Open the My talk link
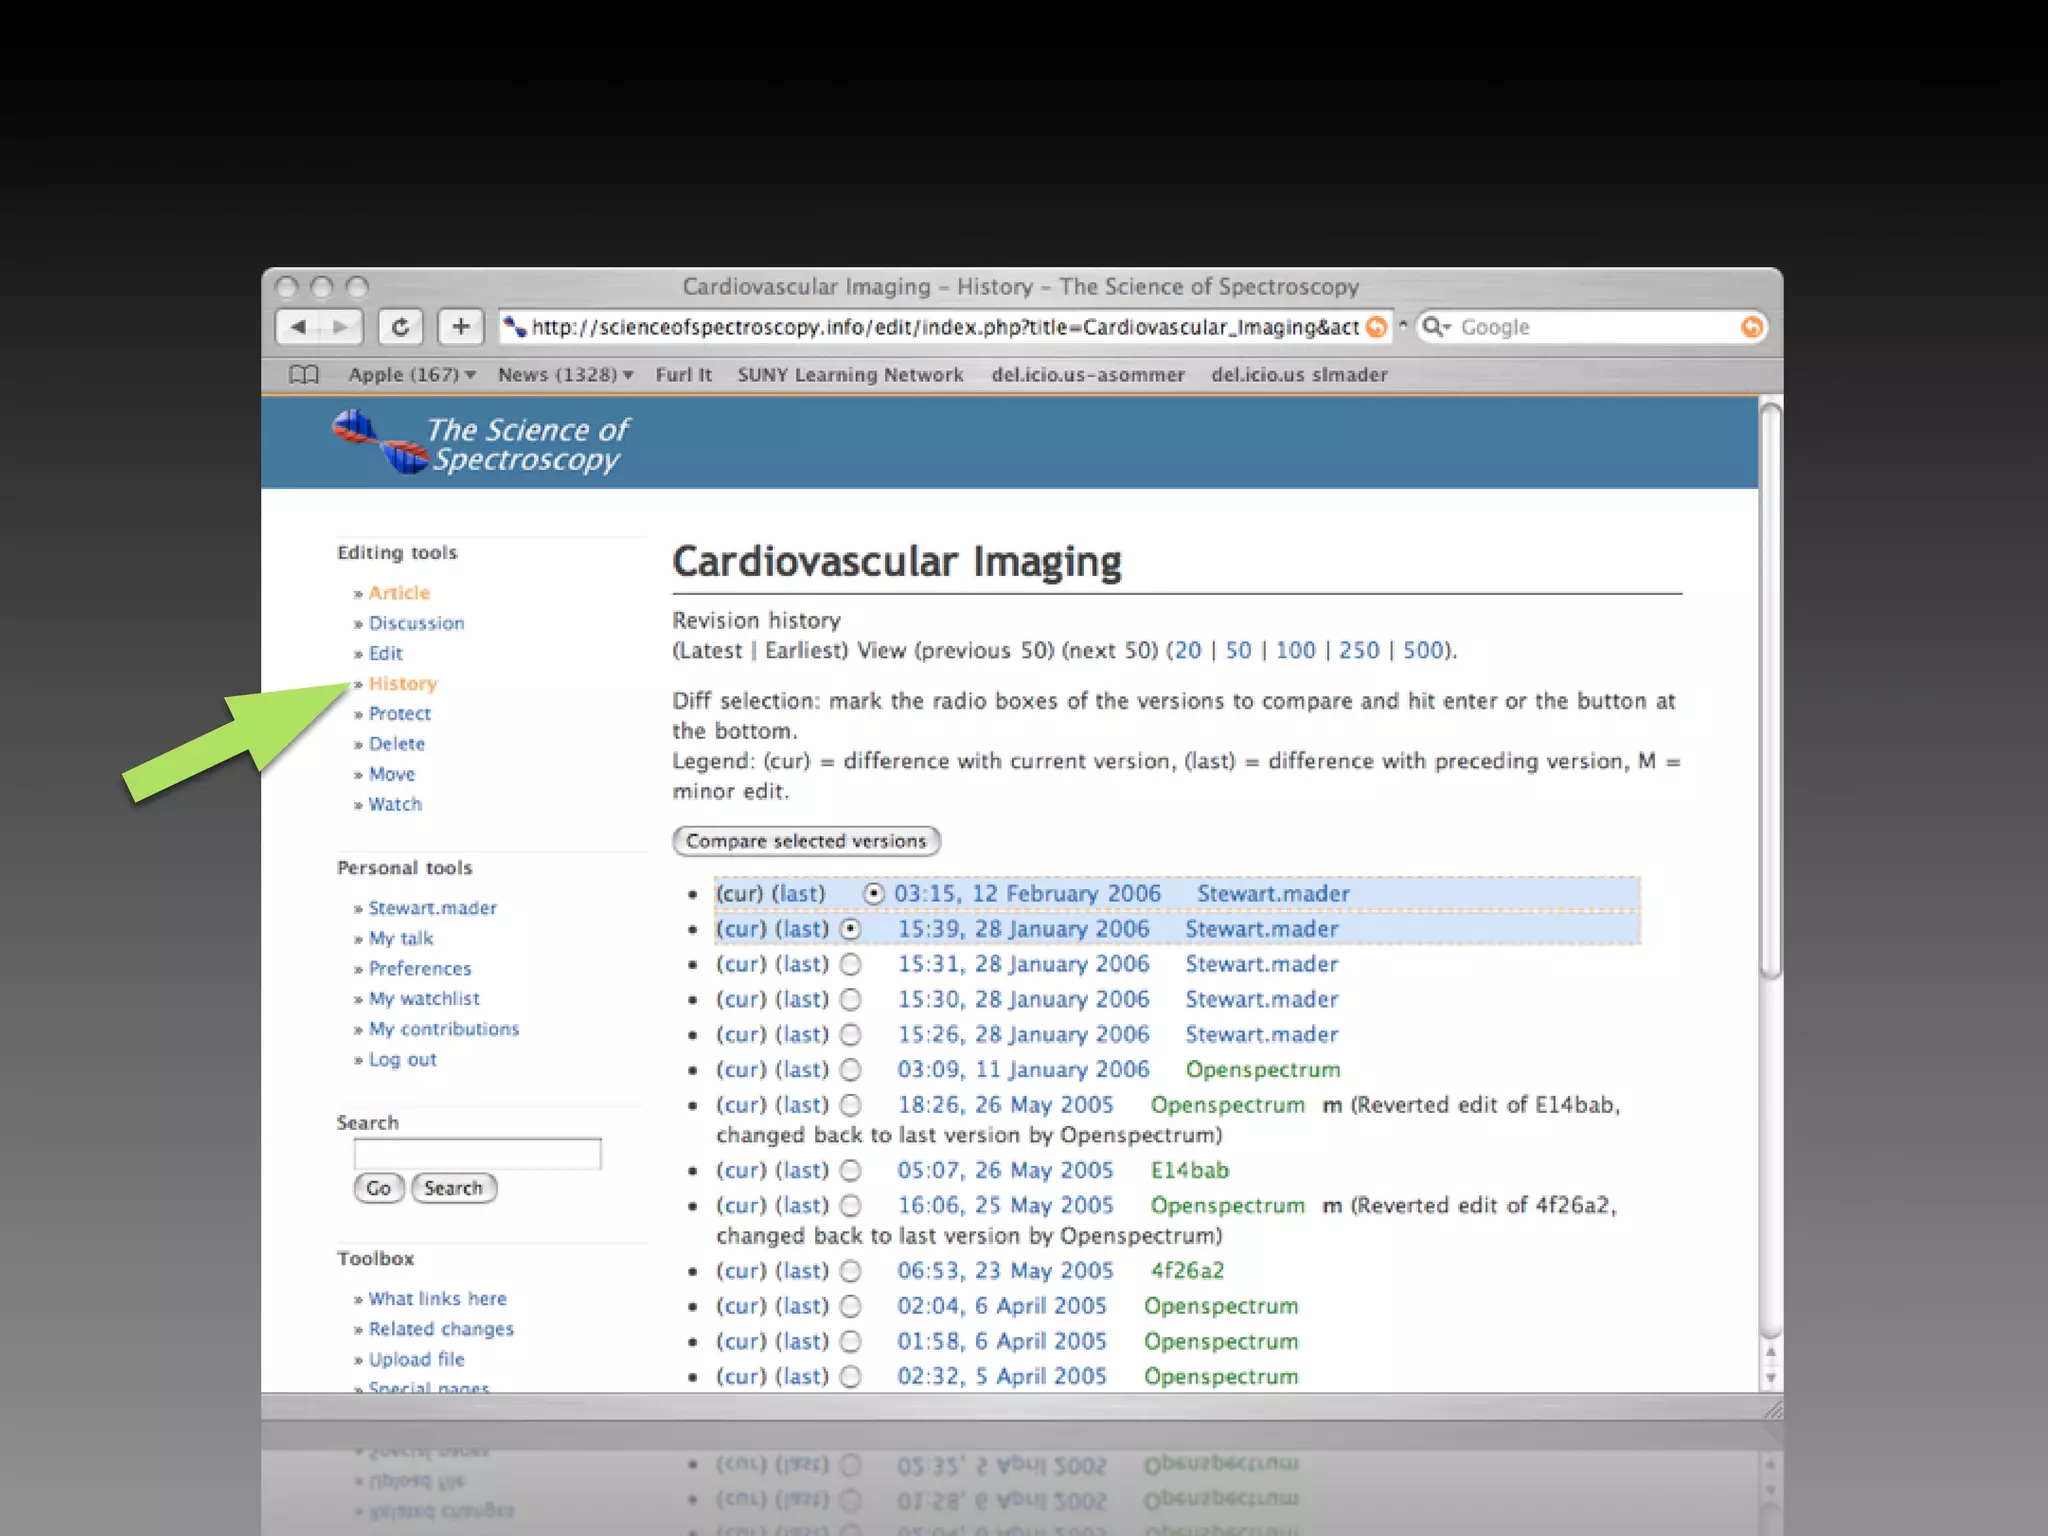 coord(400,939)
